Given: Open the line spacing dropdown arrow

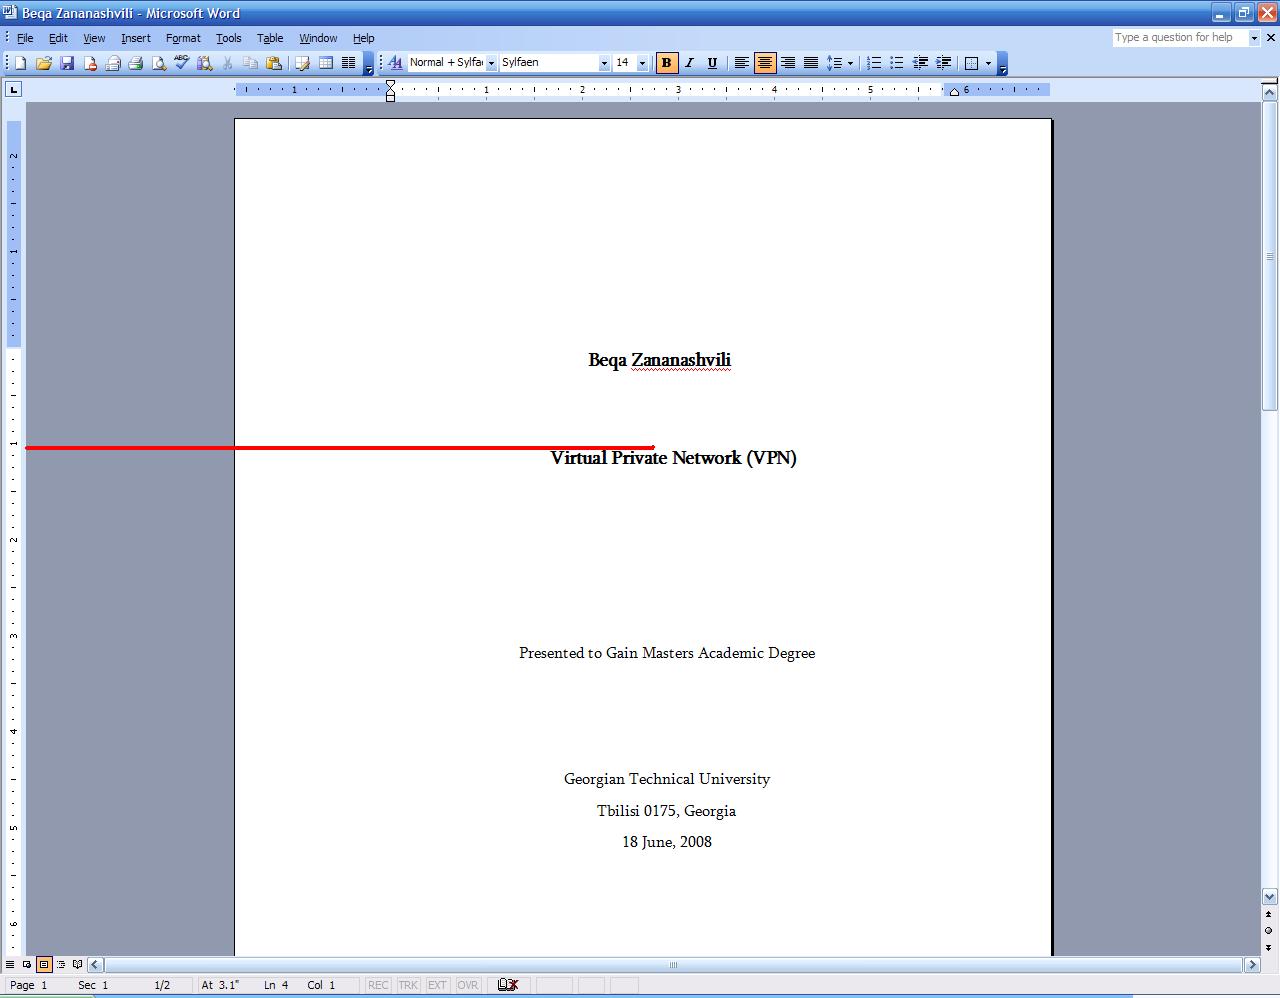Looking at the screenshot, I should pos(850,63).
